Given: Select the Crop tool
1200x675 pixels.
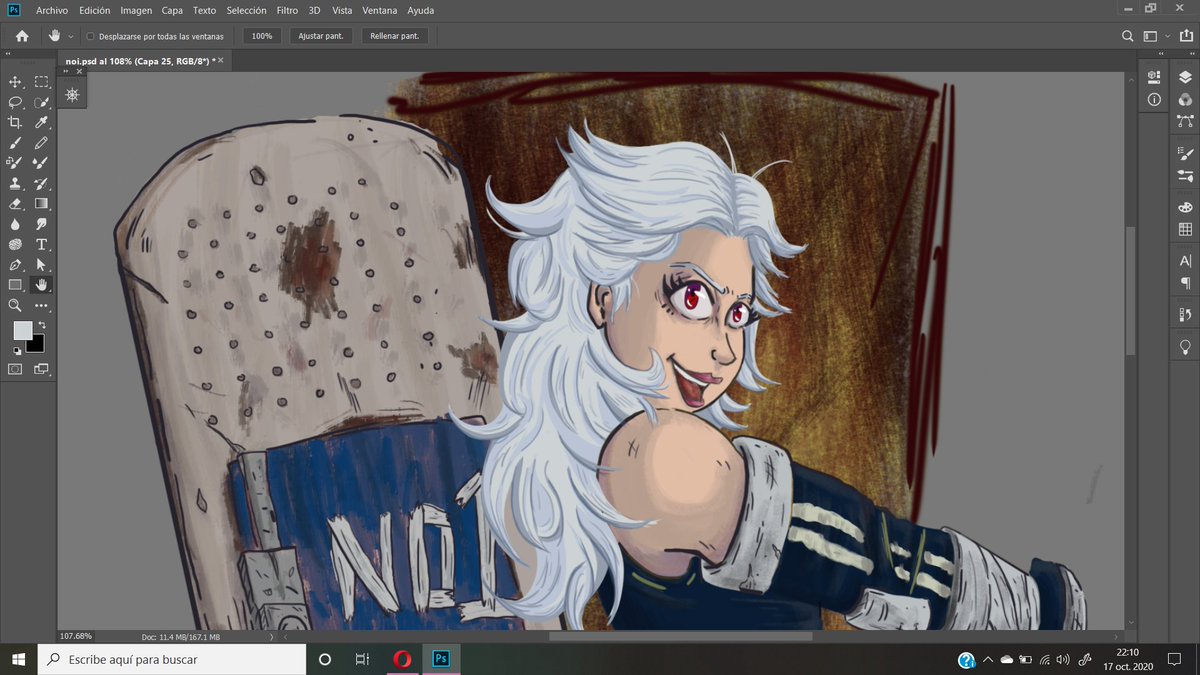Looking at the screenshot, I should [x=15, y=122].
